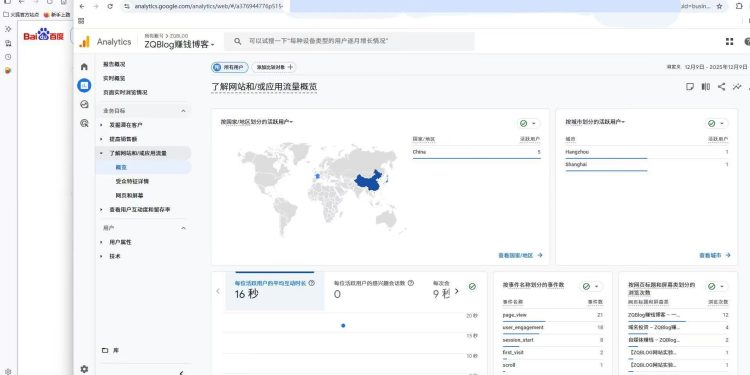Bookmark page with star icon
750x375 pixels.
(x=719, y=6)
